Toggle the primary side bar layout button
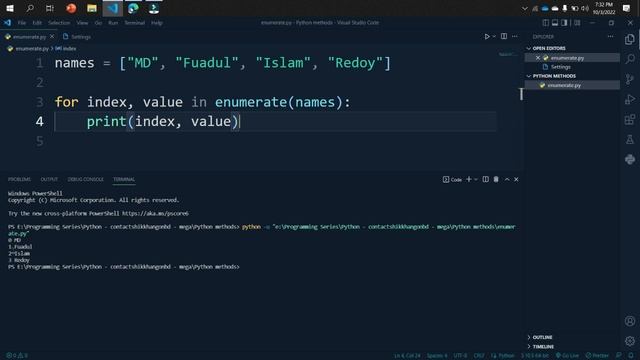 pos(546,23)
